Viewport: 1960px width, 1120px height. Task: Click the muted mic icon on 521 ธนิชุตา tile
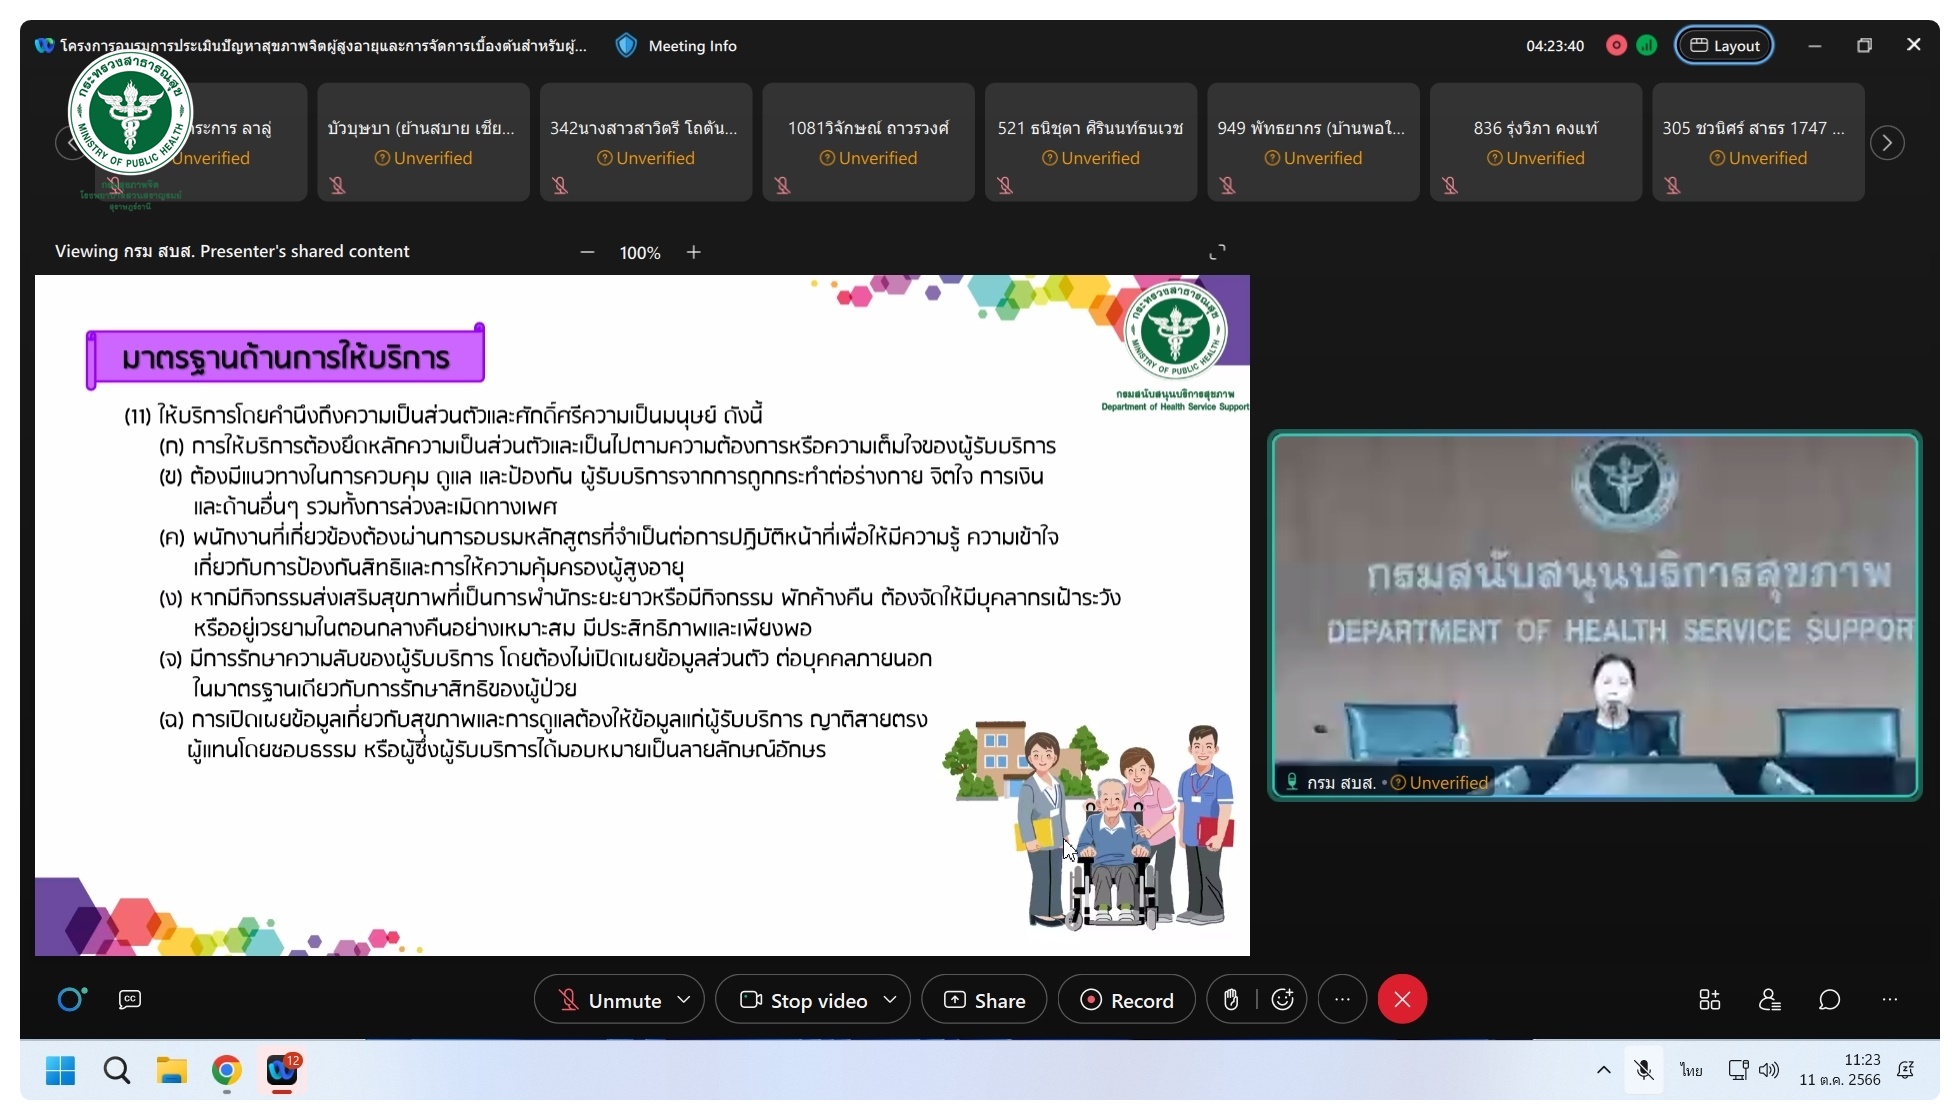(x=1005, y=186)
